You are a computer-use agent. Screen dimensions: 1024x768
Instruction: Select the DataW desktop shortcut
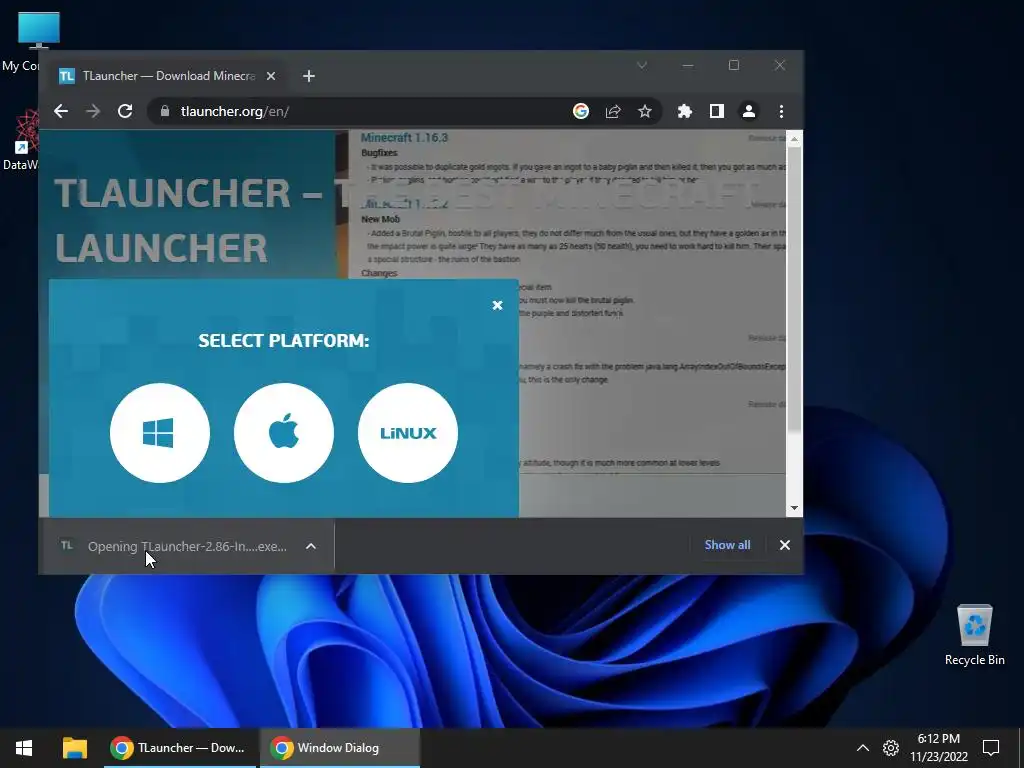coord(23,140)
